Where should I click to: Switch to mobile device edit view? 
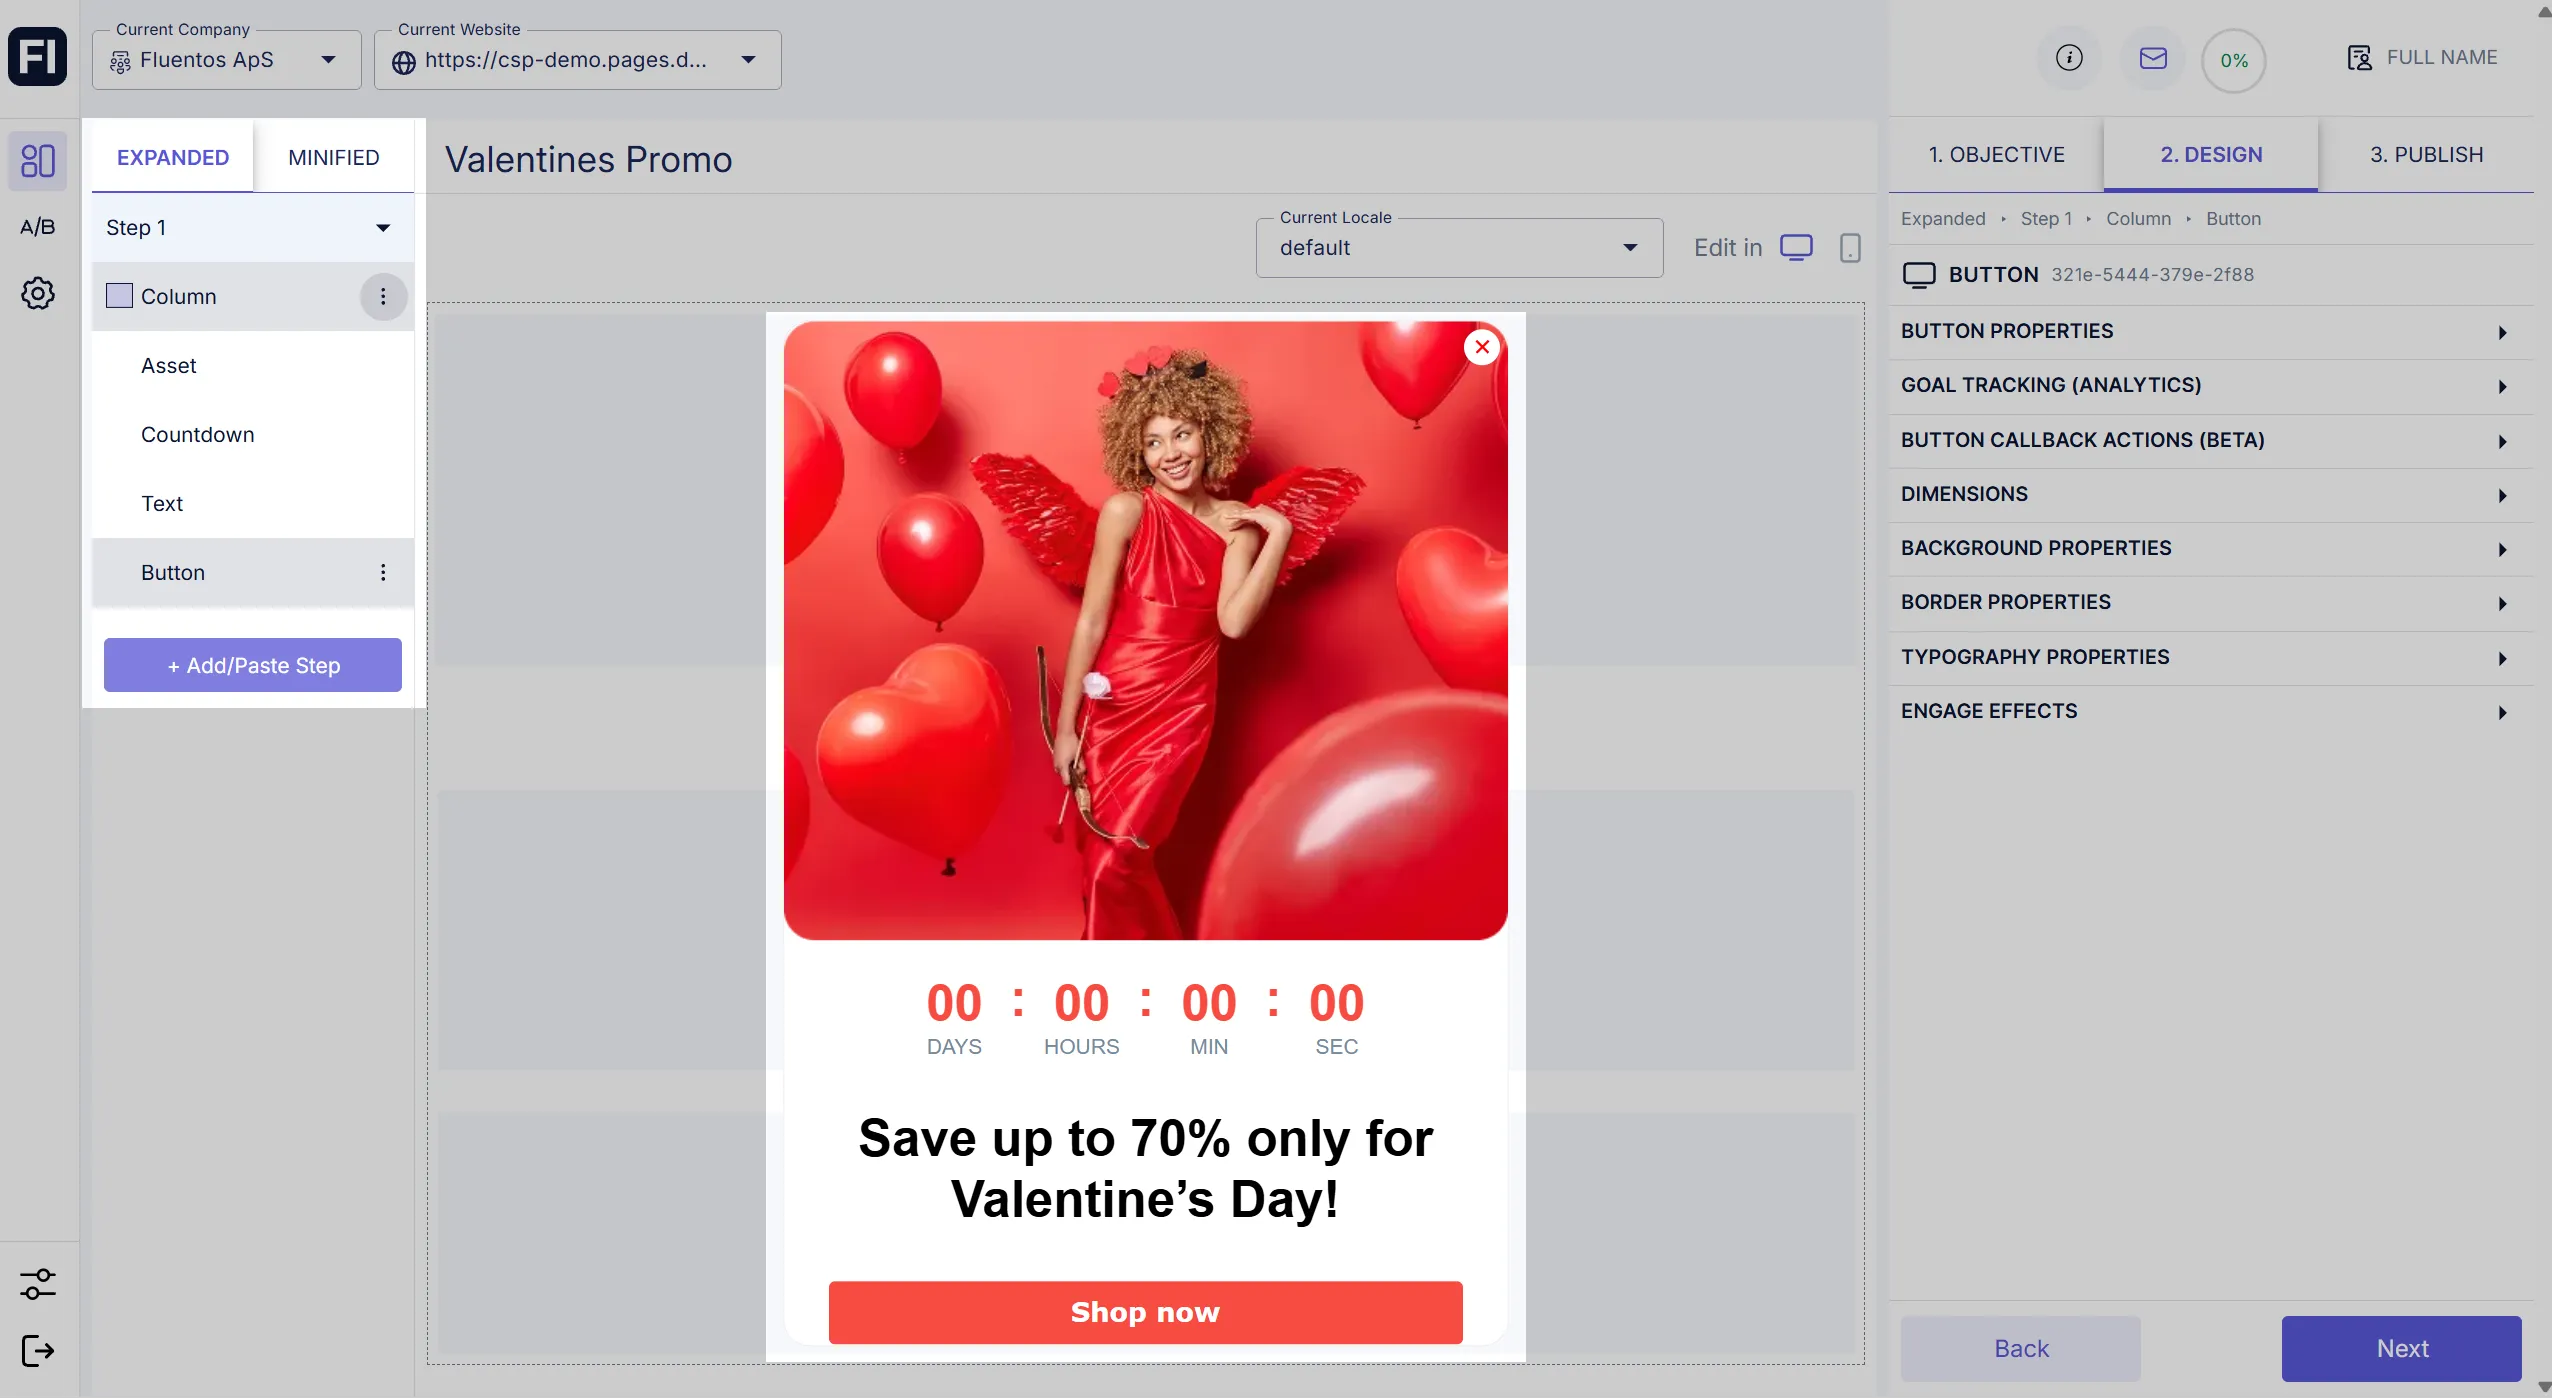(1850, 248)
